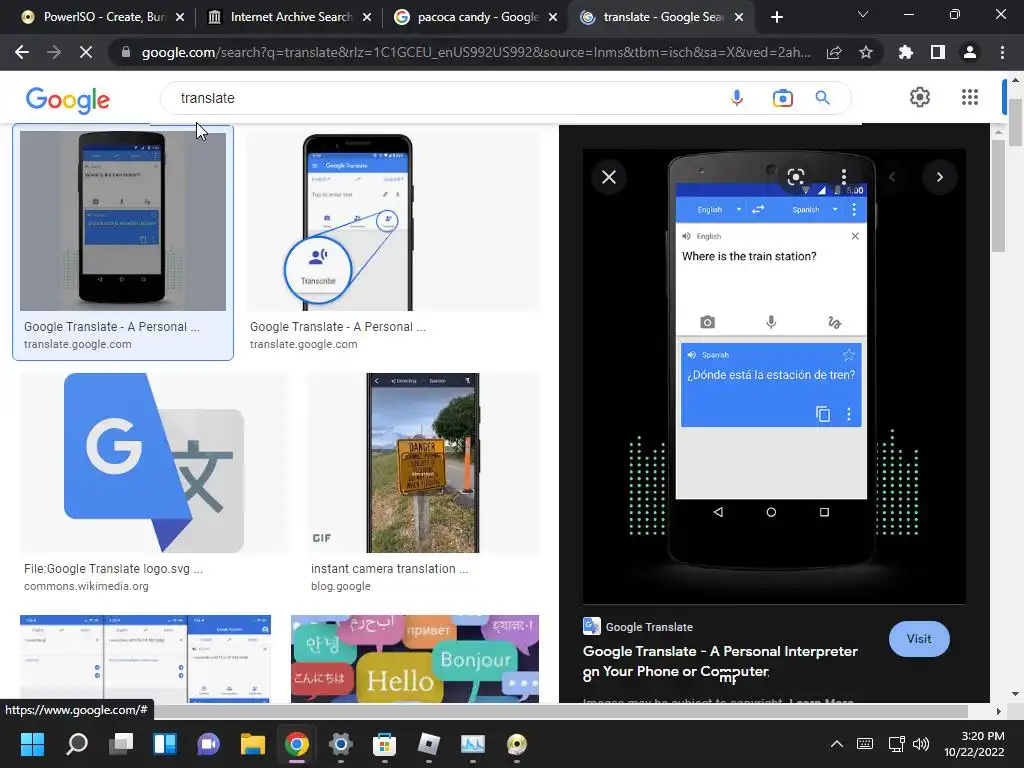Open Chrome three-dot menu
This screenshot has width=1024, height=768.
tap(1002, 52)
